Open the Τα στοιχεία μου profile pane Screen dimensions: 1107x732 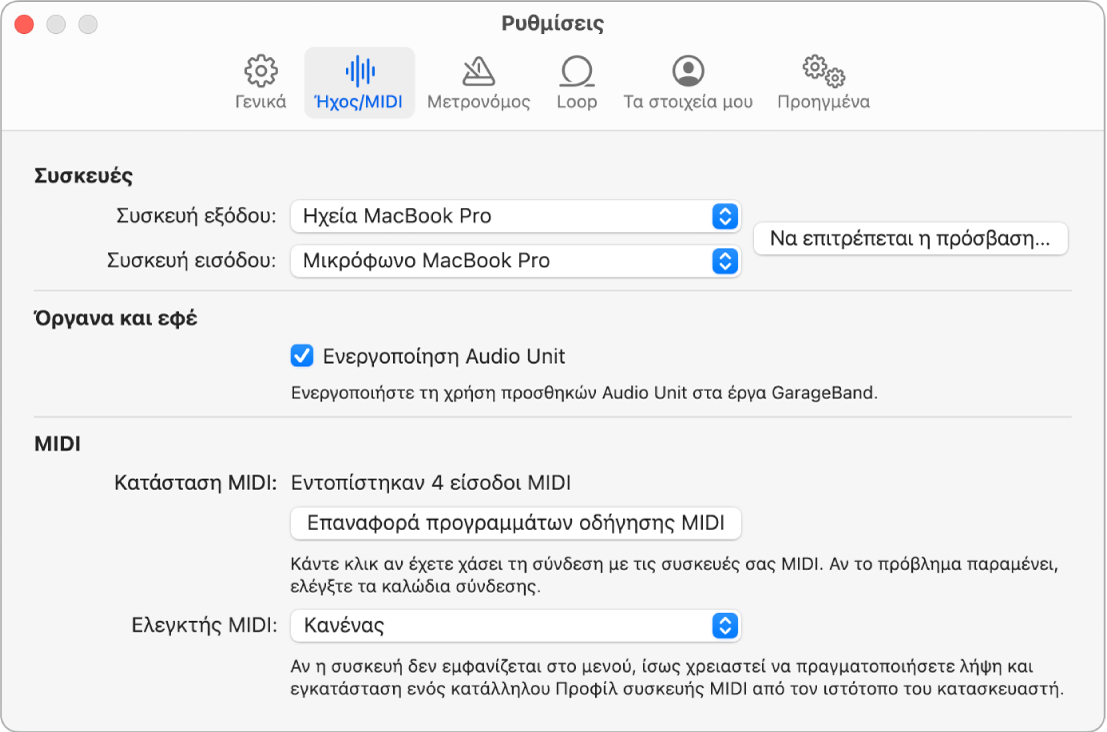pyautogui.click(x=691, y=82)
